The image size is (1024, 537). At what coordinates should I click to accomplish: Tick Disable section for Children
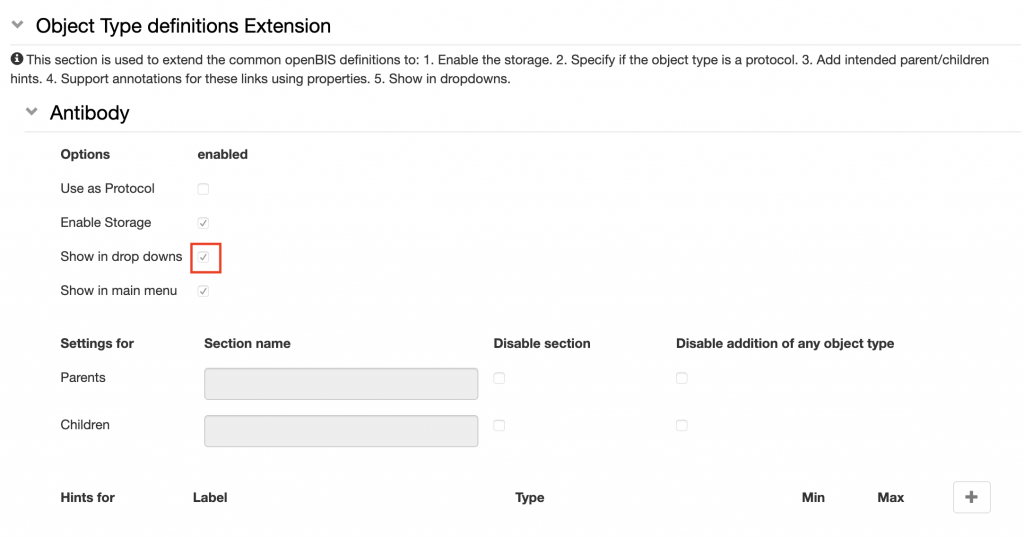click(499, 425)
